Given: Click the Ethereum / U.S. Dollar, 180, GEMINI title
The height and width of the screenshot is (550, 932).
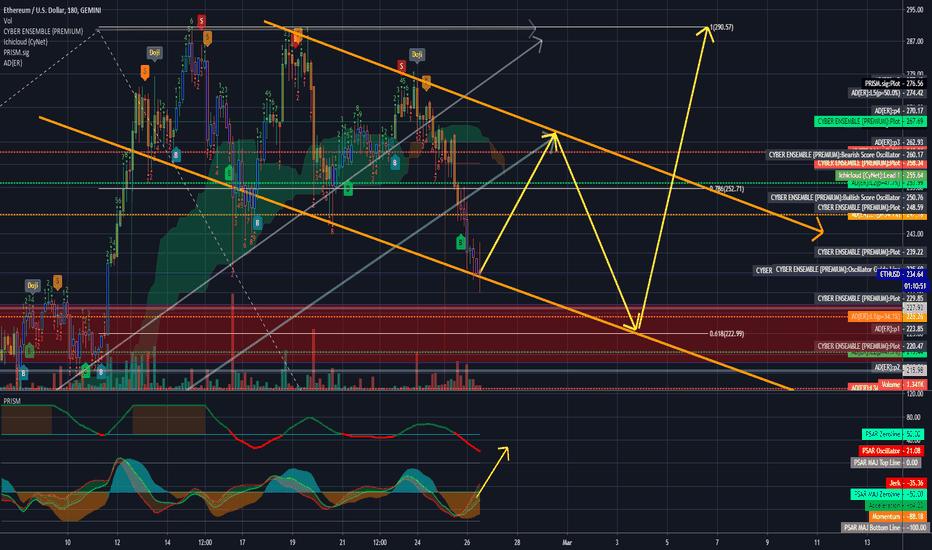Looking at the screenshot, I should (x=52, y=10).
